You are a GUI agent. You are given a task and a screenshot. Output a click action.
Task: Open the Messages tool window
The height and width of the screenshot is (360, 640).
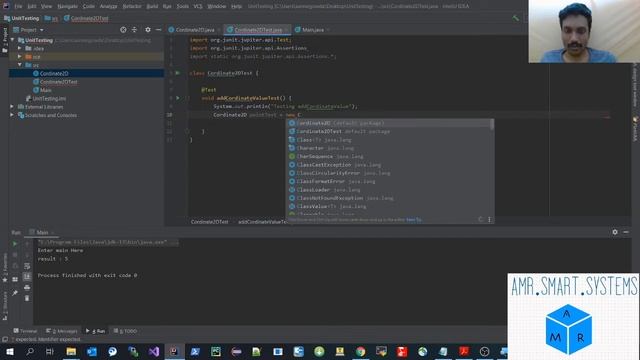tap(61, 331)
